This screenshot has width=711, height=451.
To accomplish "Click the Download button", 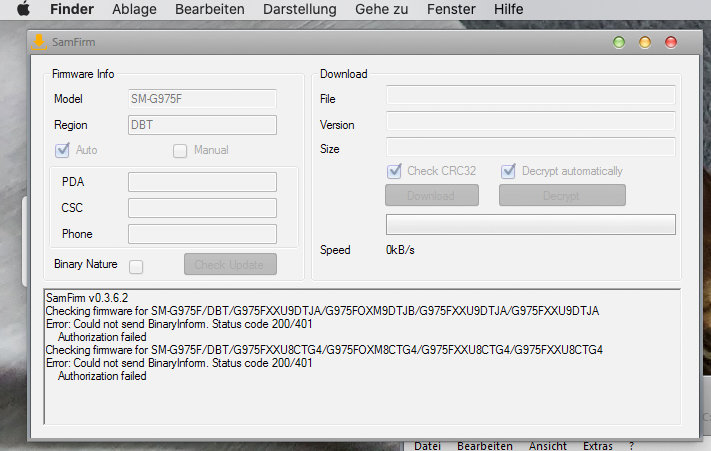I will click(432, 195).
